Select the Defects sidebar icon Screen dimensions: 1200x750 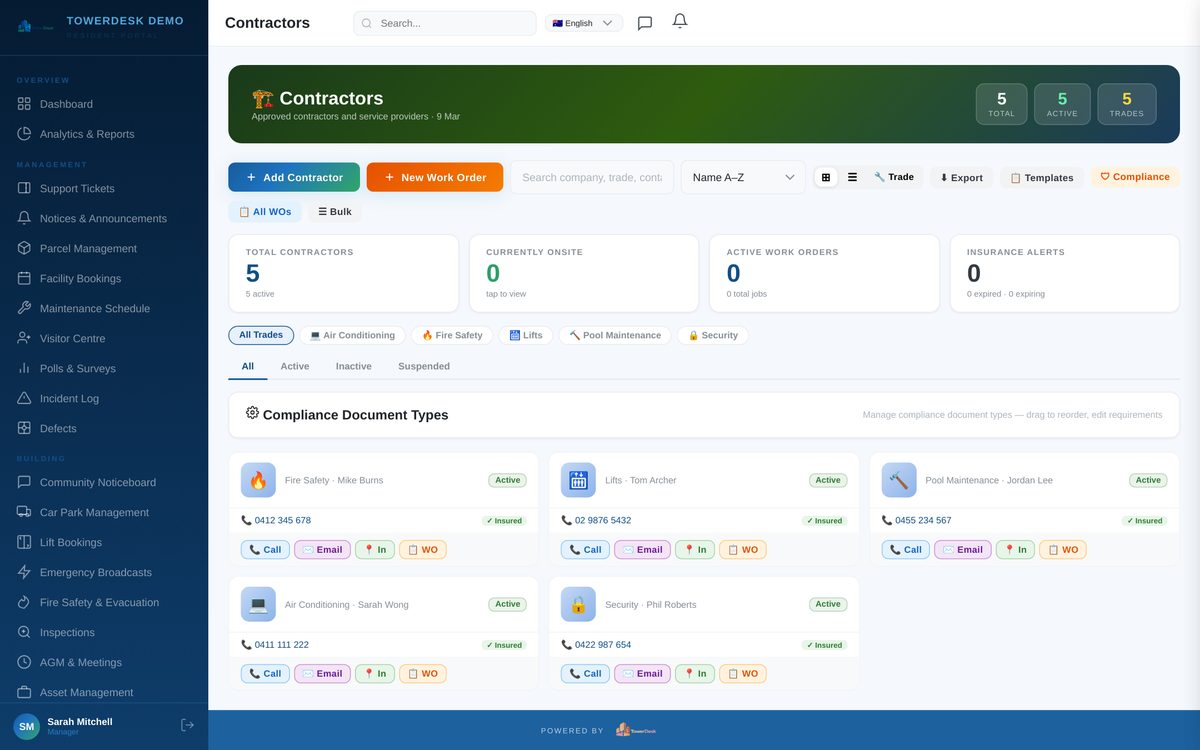(24, 428)
